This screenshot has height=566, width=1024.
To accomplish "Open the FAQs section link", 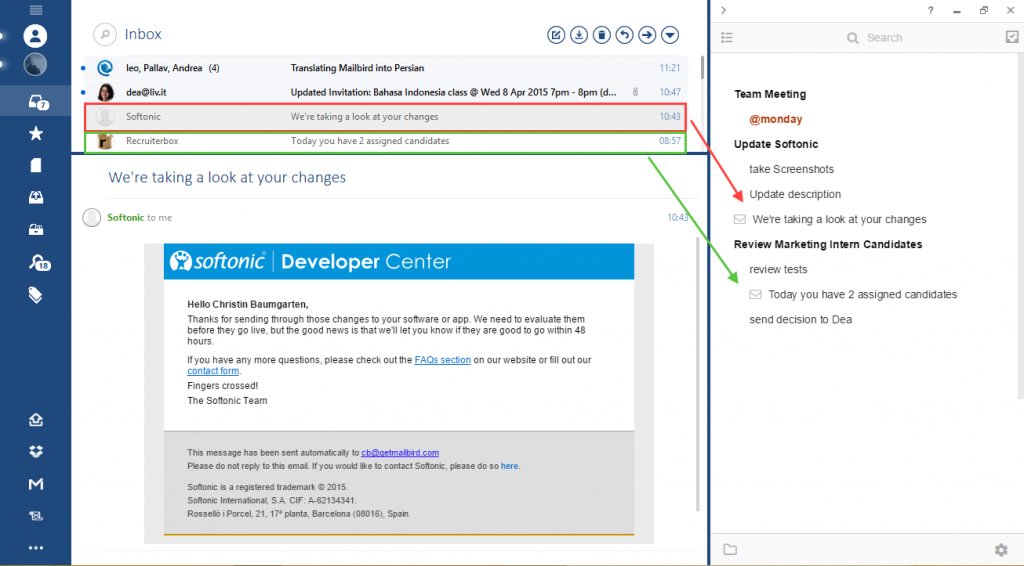I will pos(442,360).
